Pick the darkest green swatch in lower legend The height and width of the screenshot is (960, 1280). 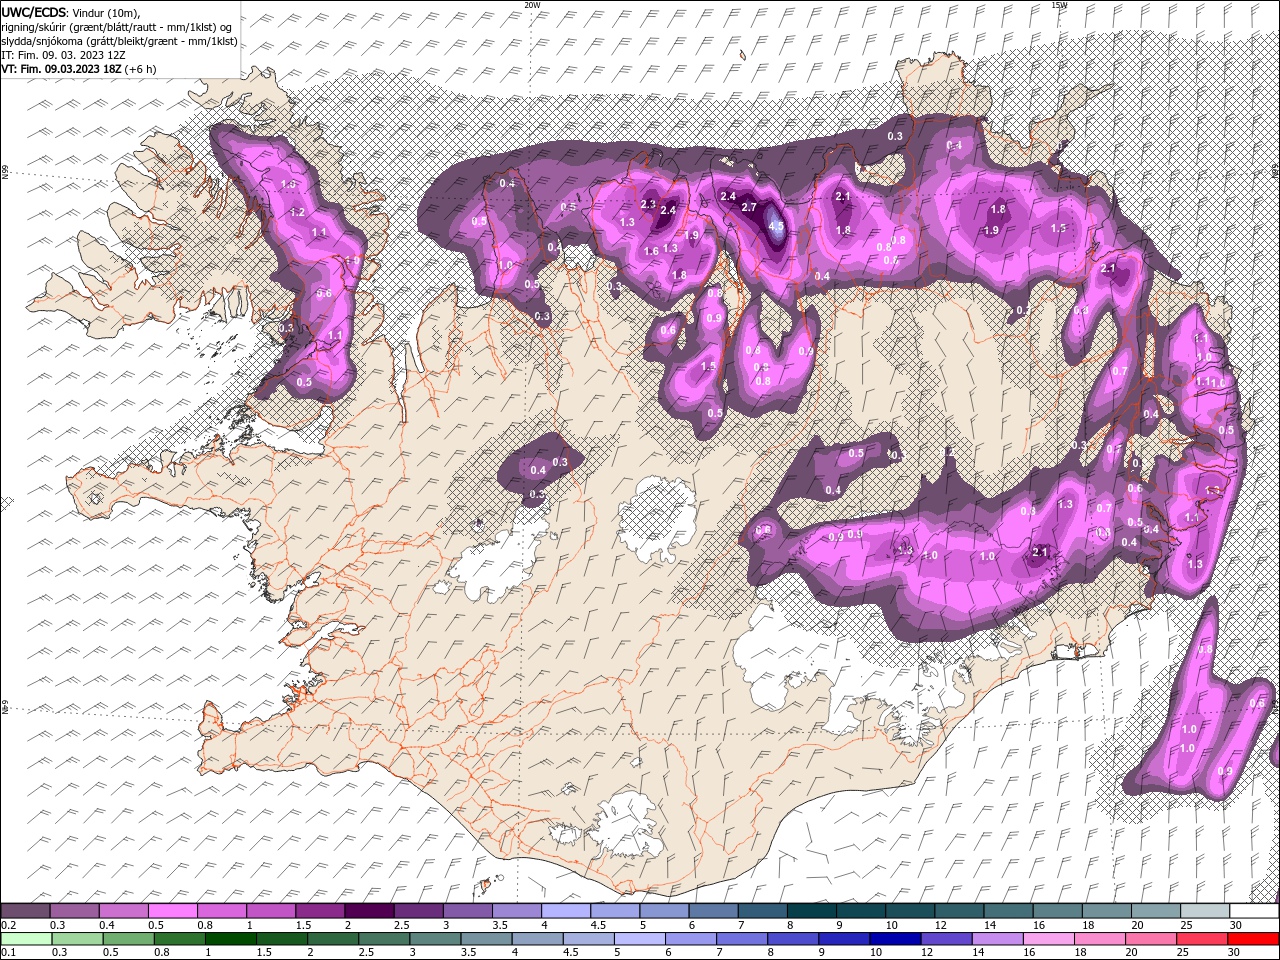[x=230, y=939]
